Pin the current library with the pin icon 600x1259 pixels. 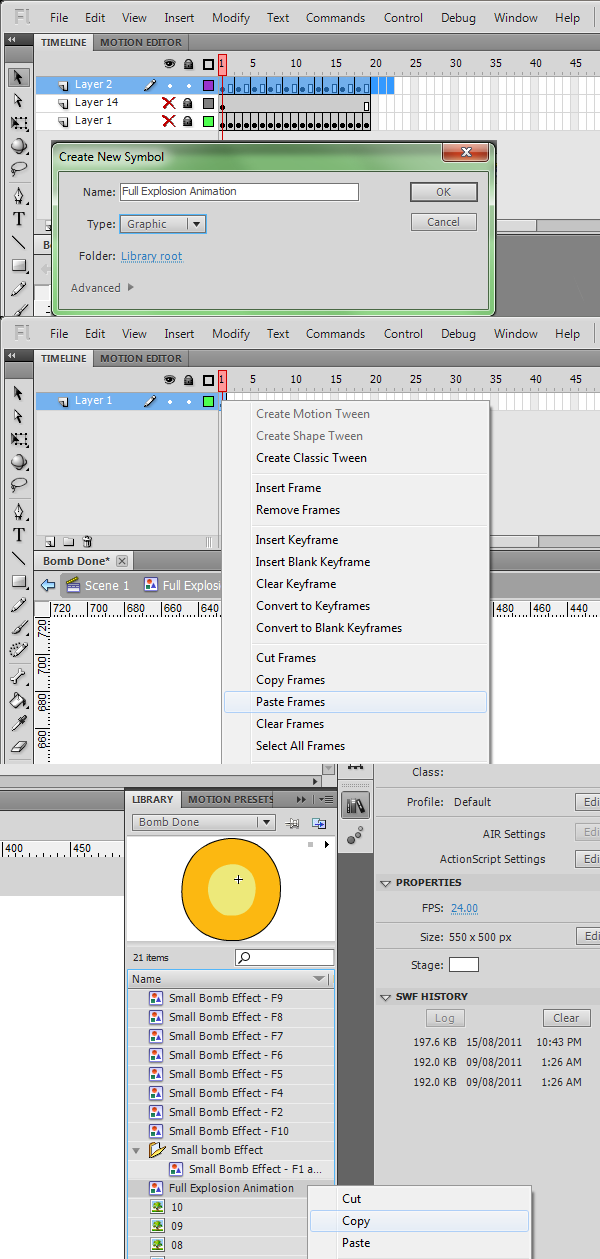coord(294,823)
